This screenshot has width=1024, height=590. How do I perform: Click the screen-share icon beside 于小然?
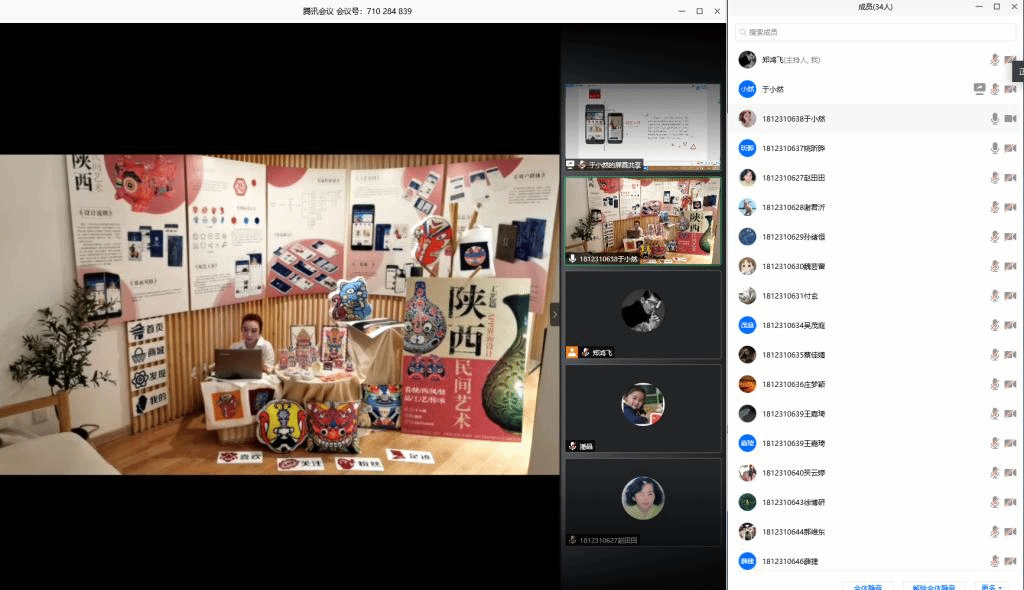coord(979,89)
